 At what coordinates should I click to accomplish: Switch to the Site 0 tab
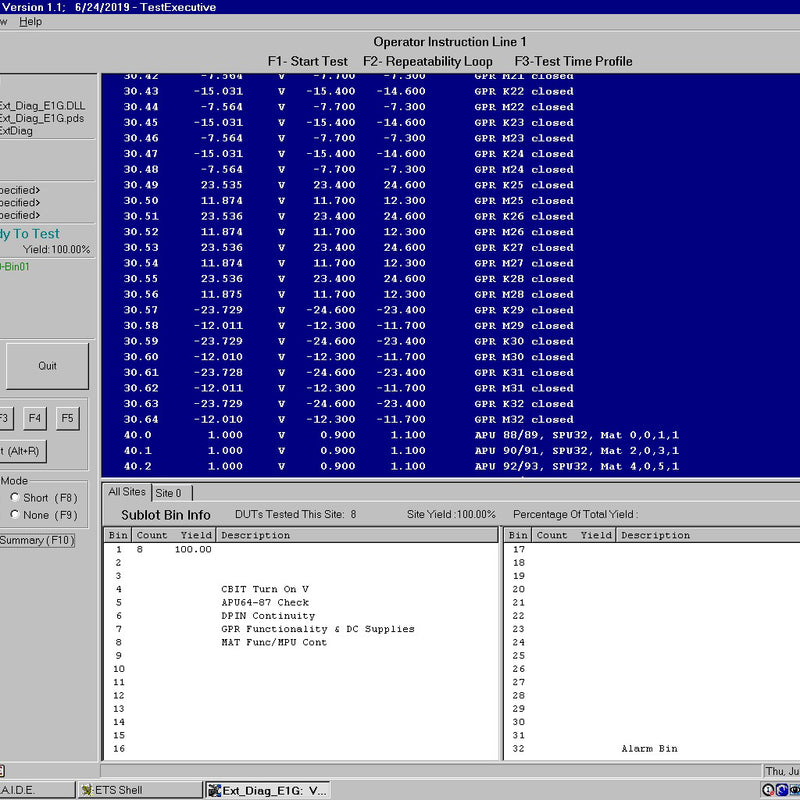click(x=170, y=493)
